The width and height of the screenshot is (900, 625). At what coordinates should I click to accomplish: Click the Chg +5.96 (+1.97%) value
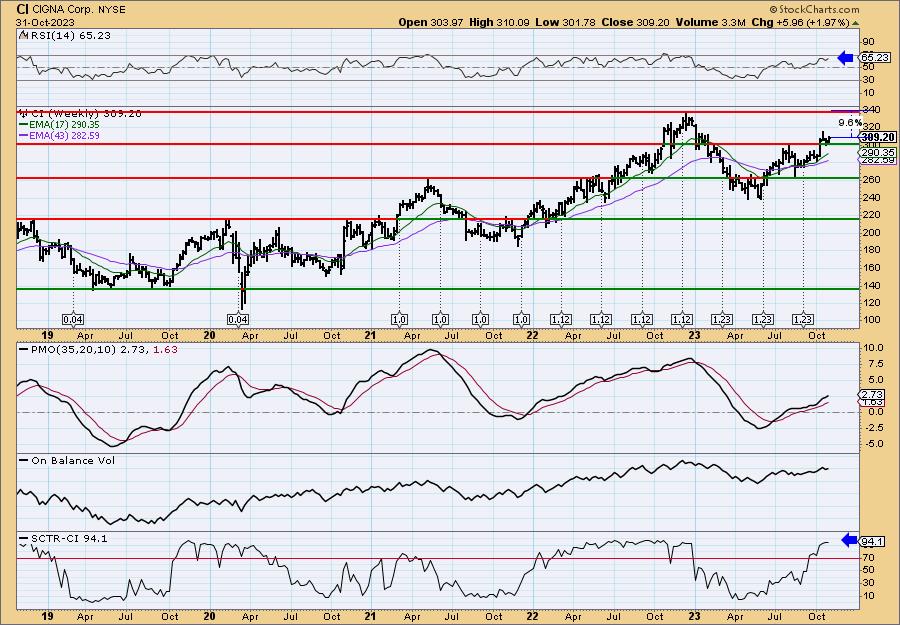point(800,22)
